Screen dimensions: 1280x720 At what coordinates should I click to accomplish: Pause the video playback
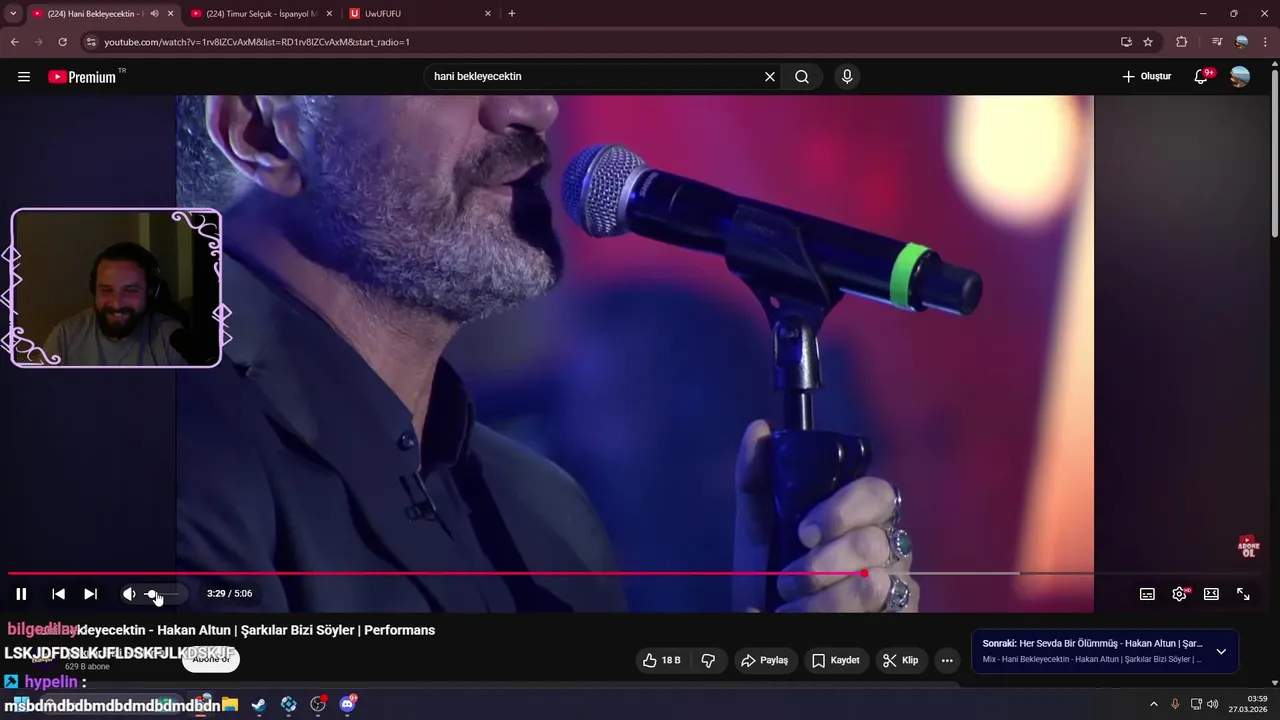(21, 594)
